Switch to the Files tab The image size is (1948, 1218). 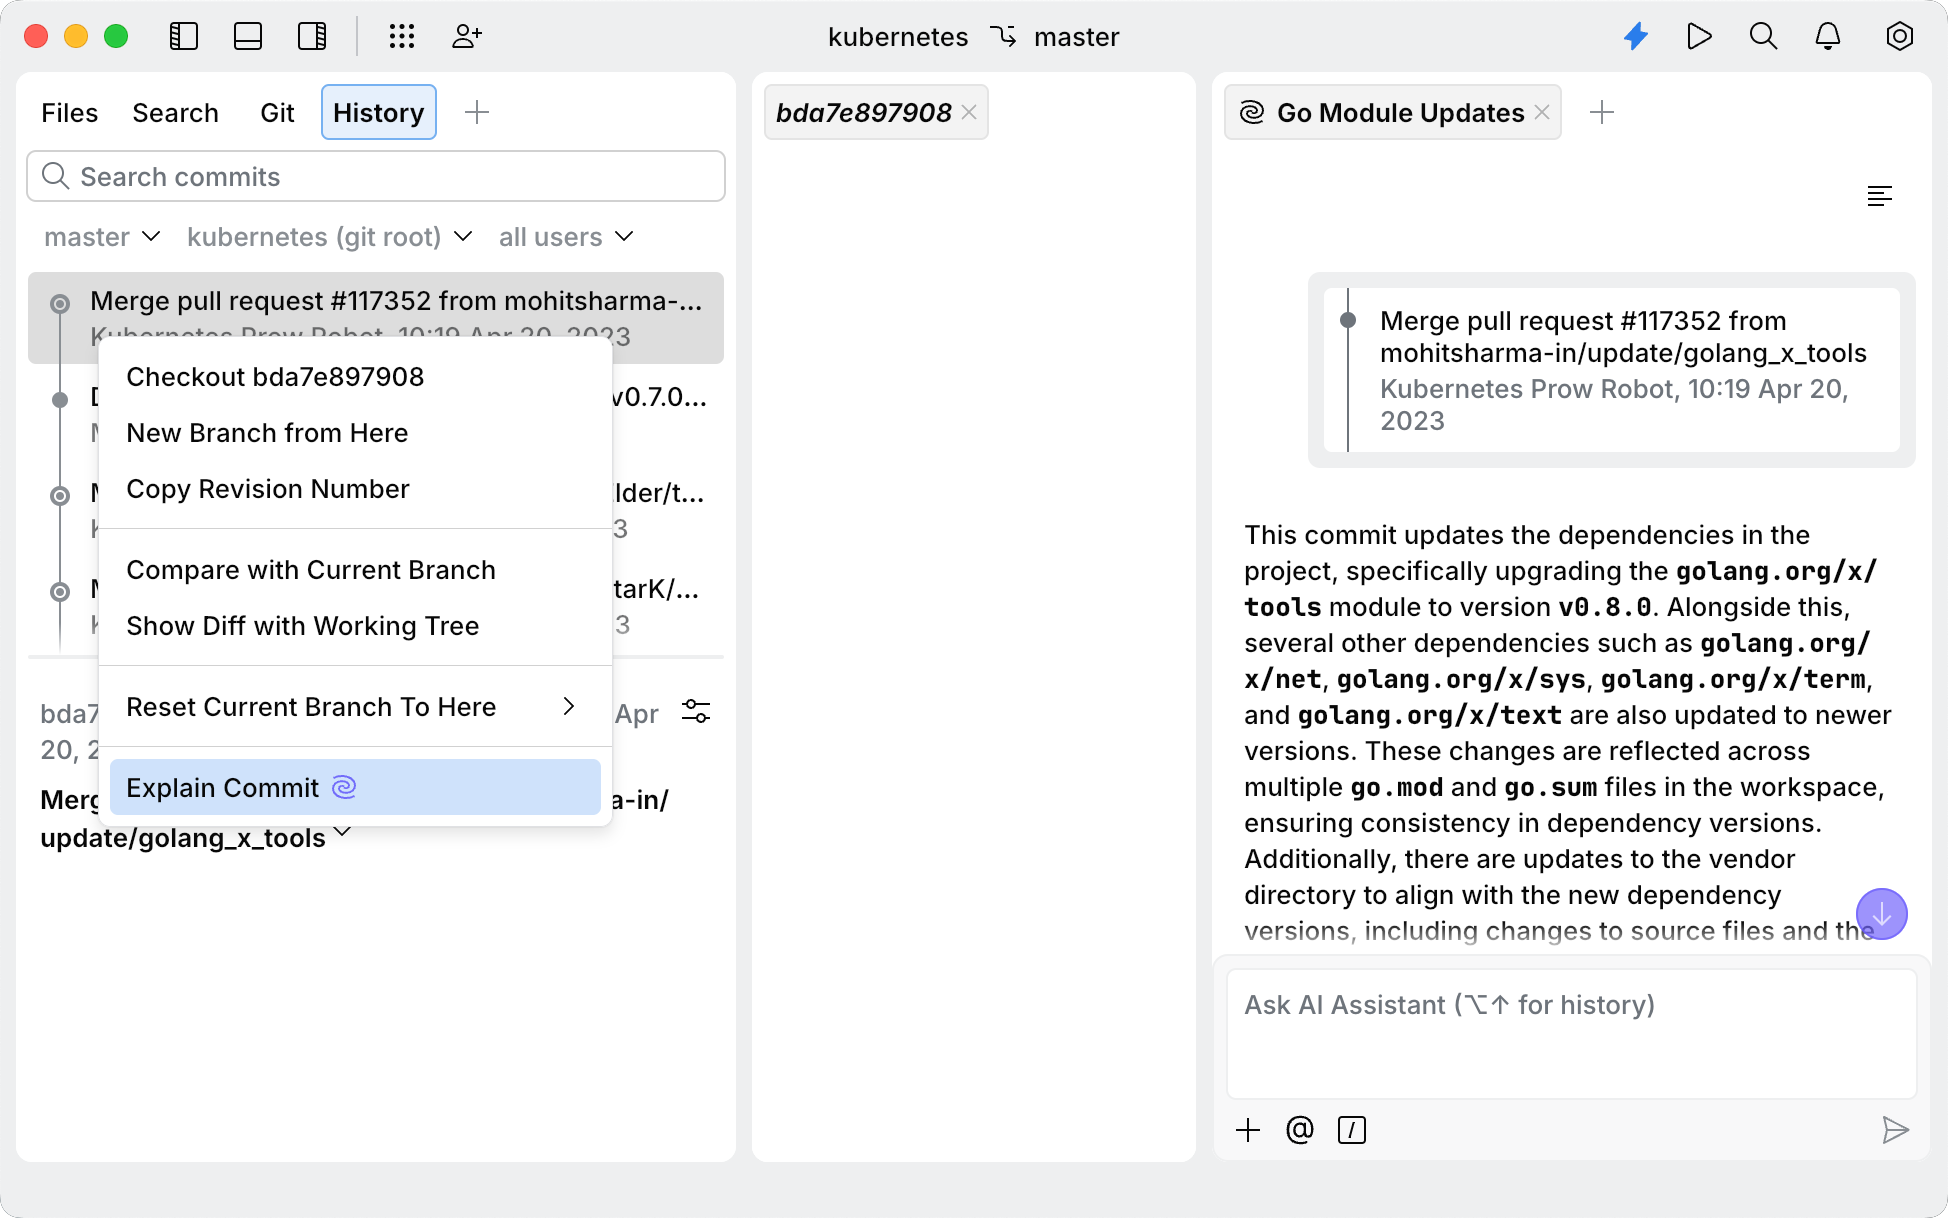click(x=70, y=113)
